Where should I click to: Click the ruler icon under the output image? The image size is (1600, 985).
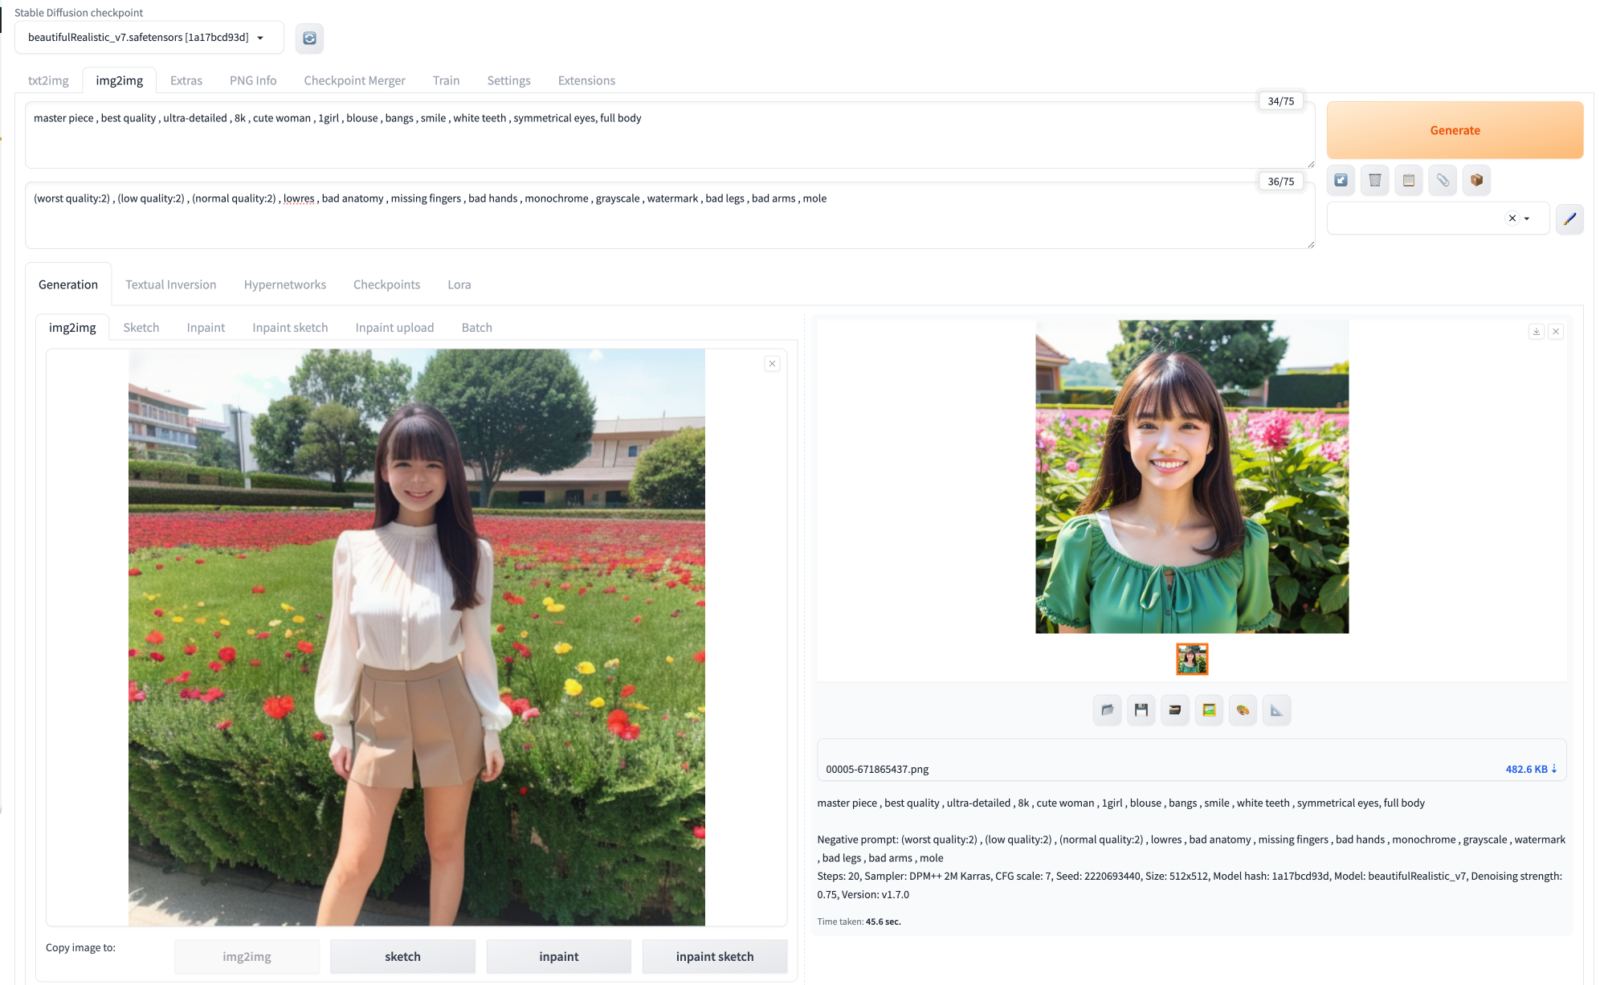[x=1276, y=710]
